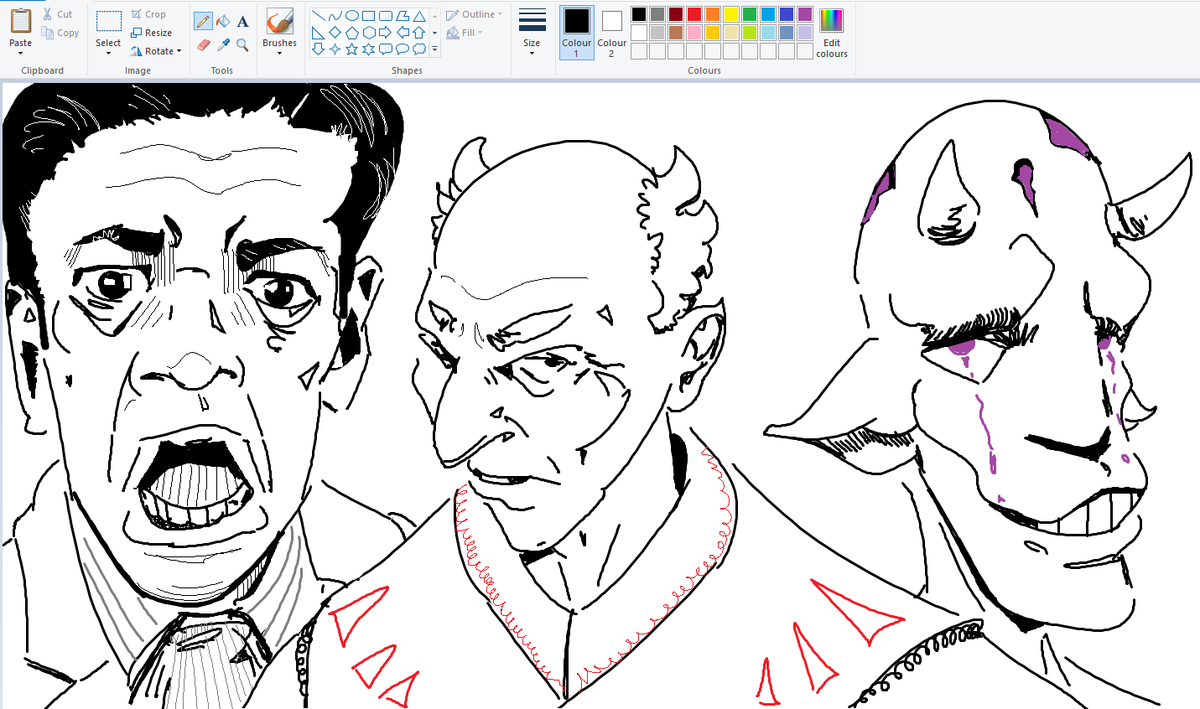
Task: Choose the Polygon shape
Action: (x=402, y=16)
